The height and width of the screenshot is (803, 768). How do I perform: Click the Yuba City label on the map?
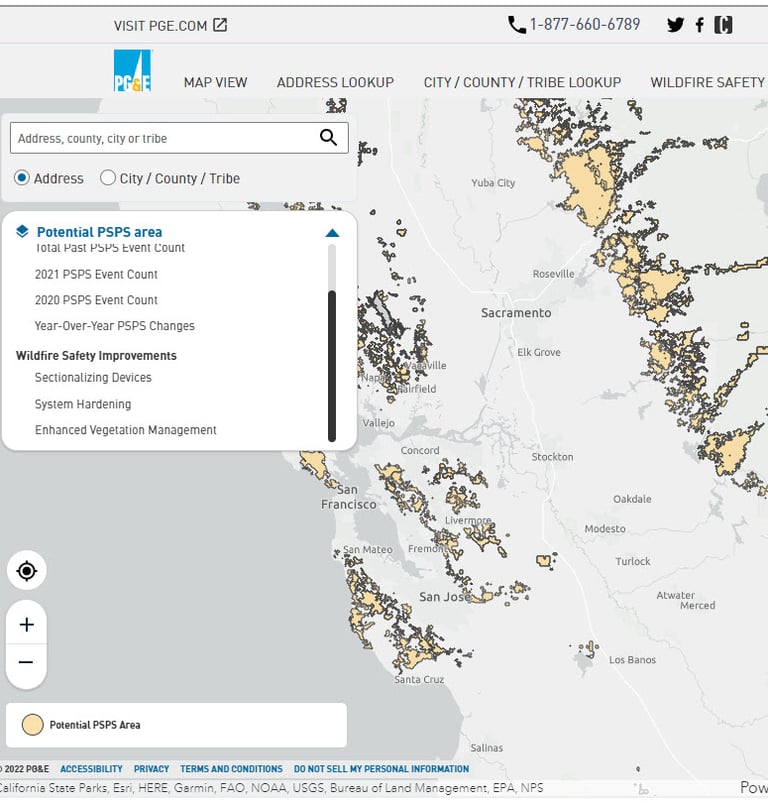pos(493,183)
